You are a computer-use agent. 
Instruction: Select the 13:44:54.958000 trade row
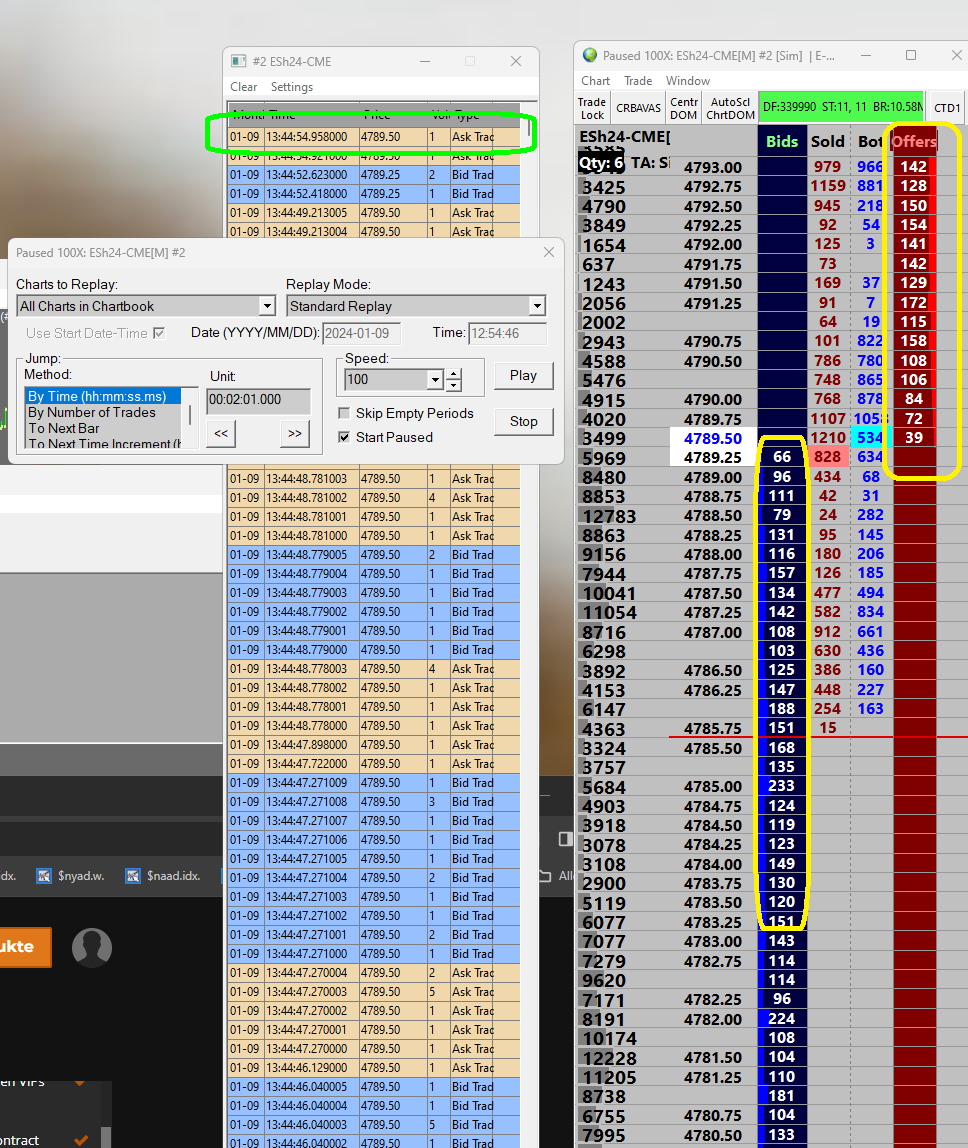(x=373, y=137)
